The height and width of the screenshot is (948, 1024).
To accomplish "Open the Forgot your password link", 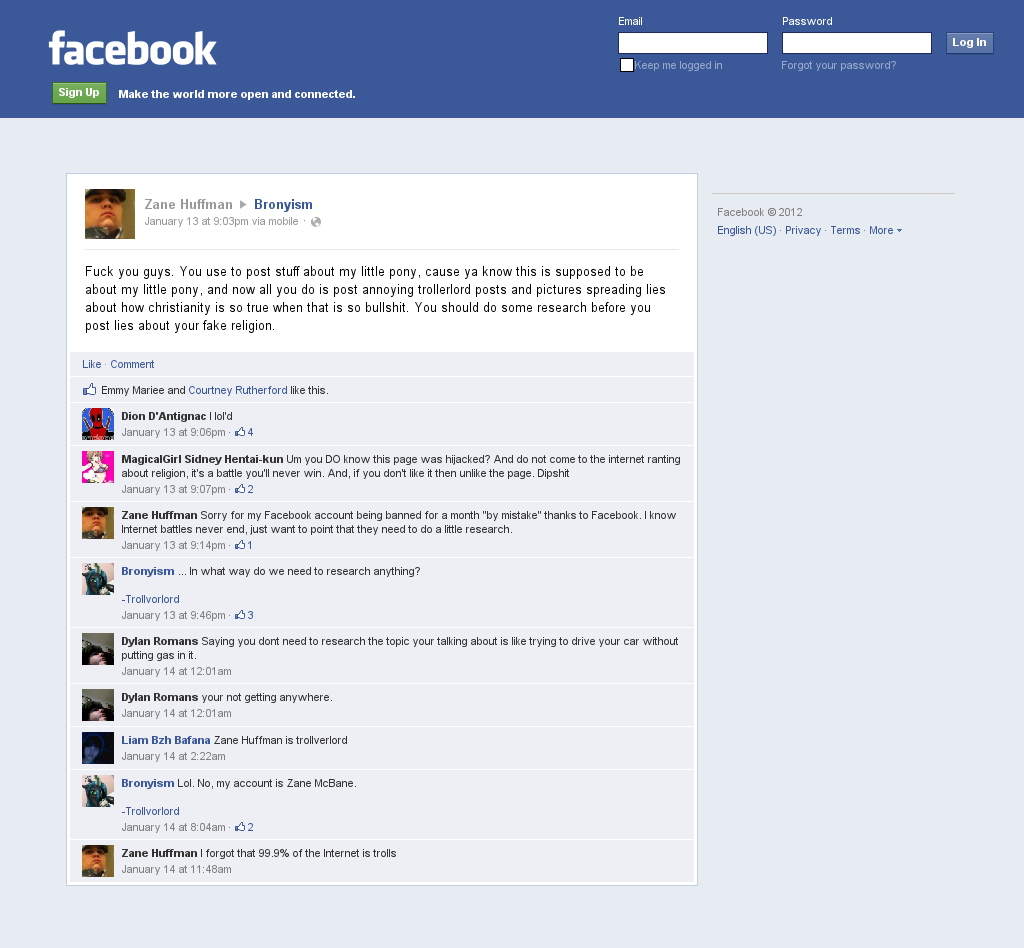I will click(x=839, y=65).
